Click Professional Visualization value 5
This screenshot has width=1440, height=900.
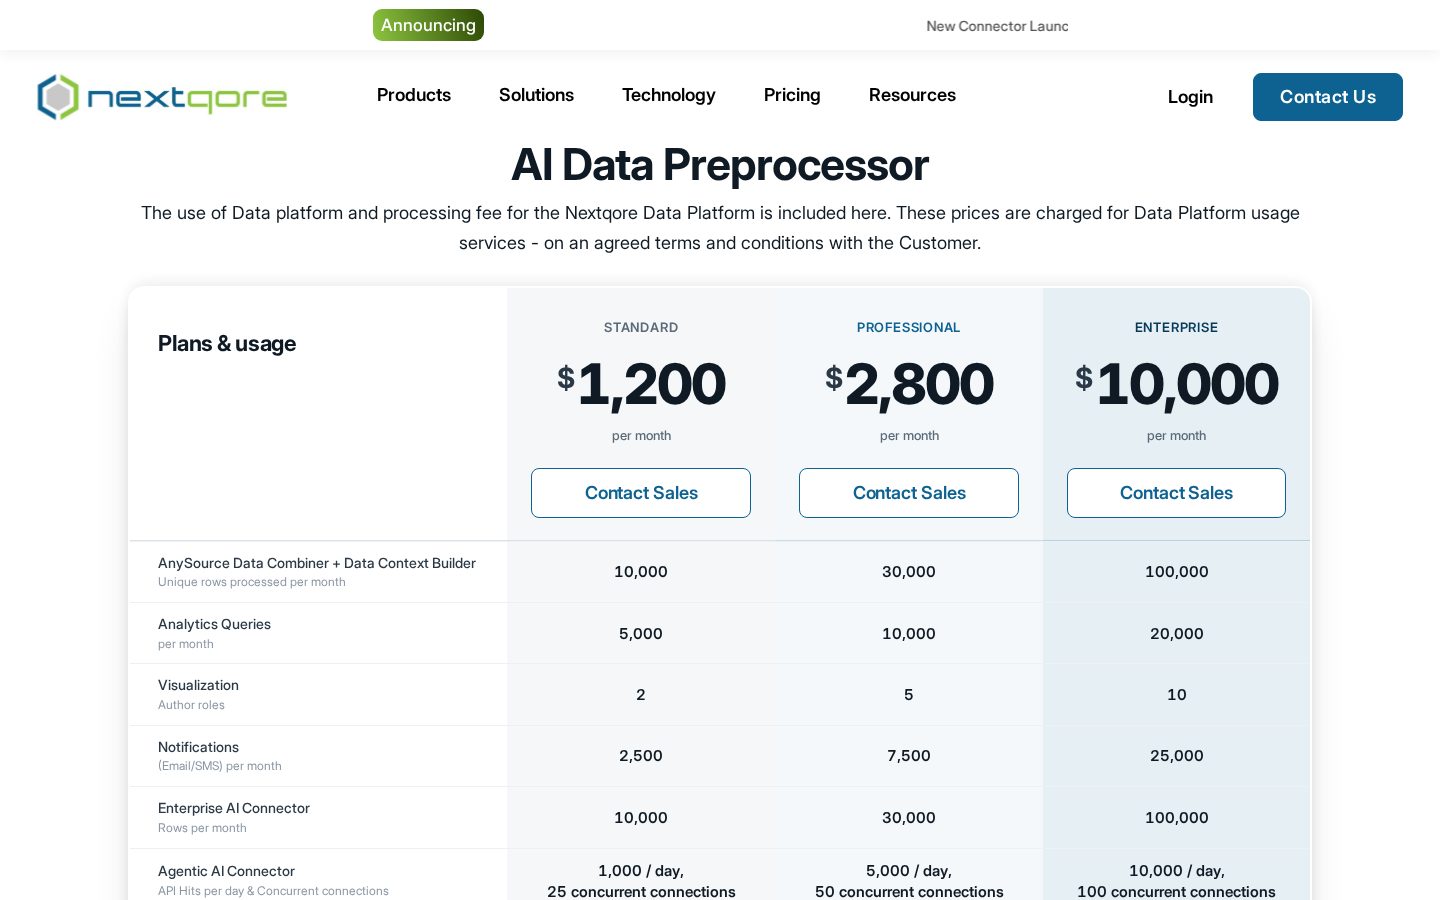click(909, 695)
